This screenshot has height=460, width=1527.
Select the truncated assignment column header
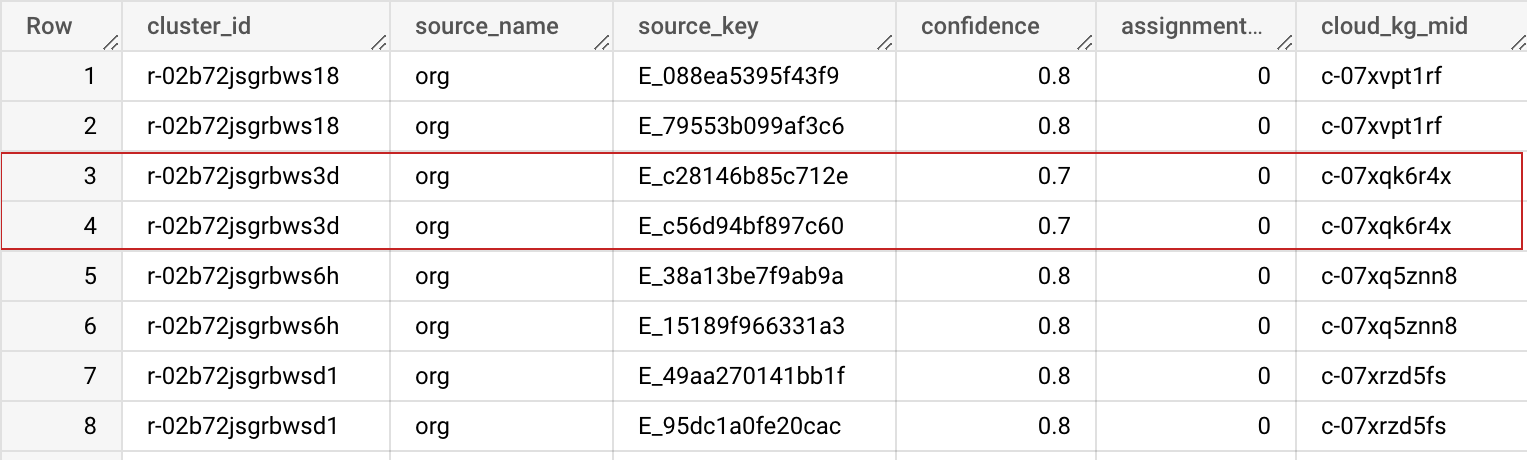pyautogui.click(x=1191, y=26)
